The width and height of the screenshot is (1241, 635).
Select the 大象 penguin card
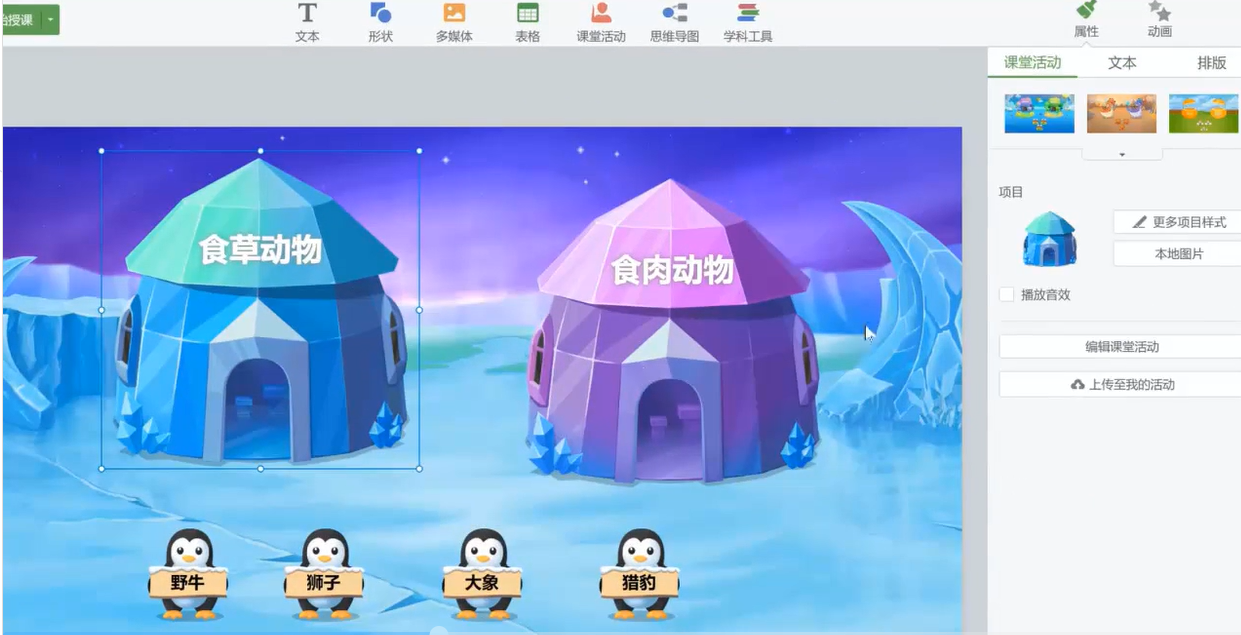pyautogui.click(x=482, y=574)
